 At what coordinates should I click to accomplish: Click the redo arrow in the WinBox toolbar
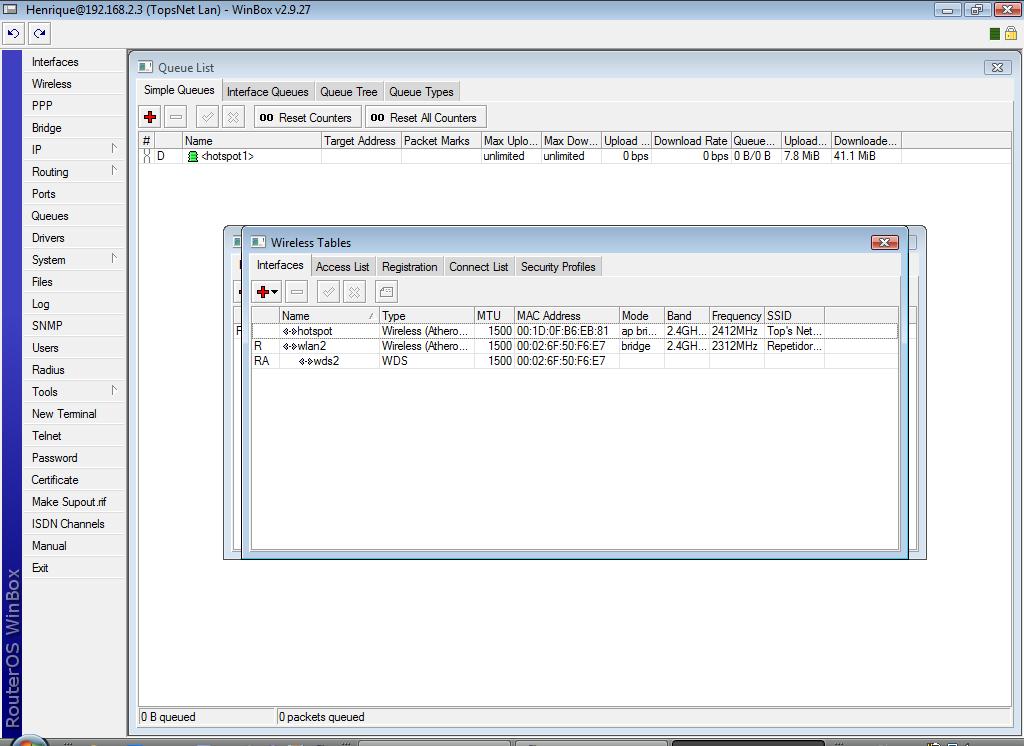pyautogui.click(x=39, y=33)
